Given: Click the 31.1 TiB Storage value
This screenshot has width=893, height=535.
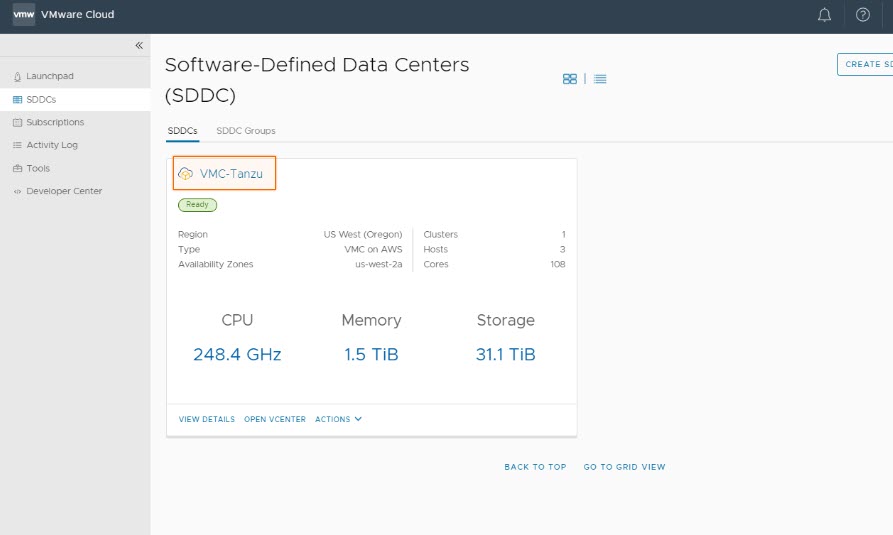Looking at the screenshot, I should [x=506, y=354].
